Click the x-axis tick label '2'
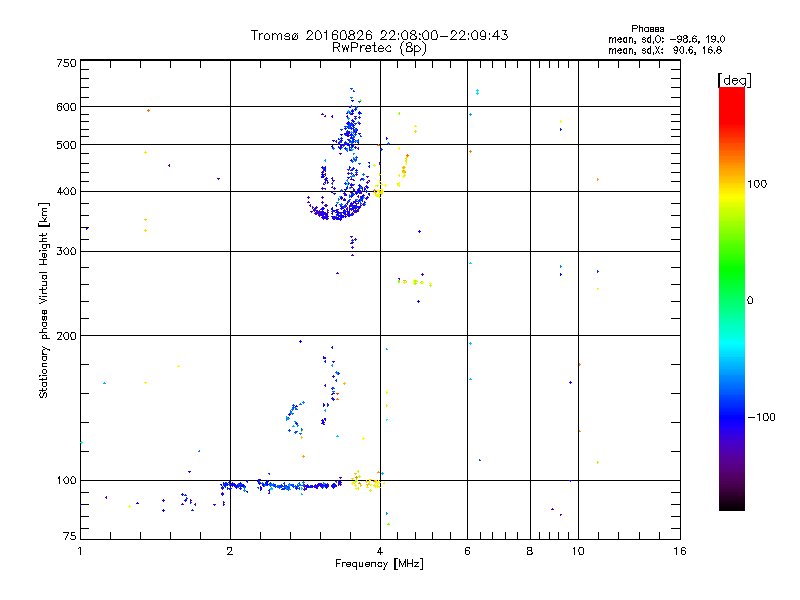 (230, 551)
